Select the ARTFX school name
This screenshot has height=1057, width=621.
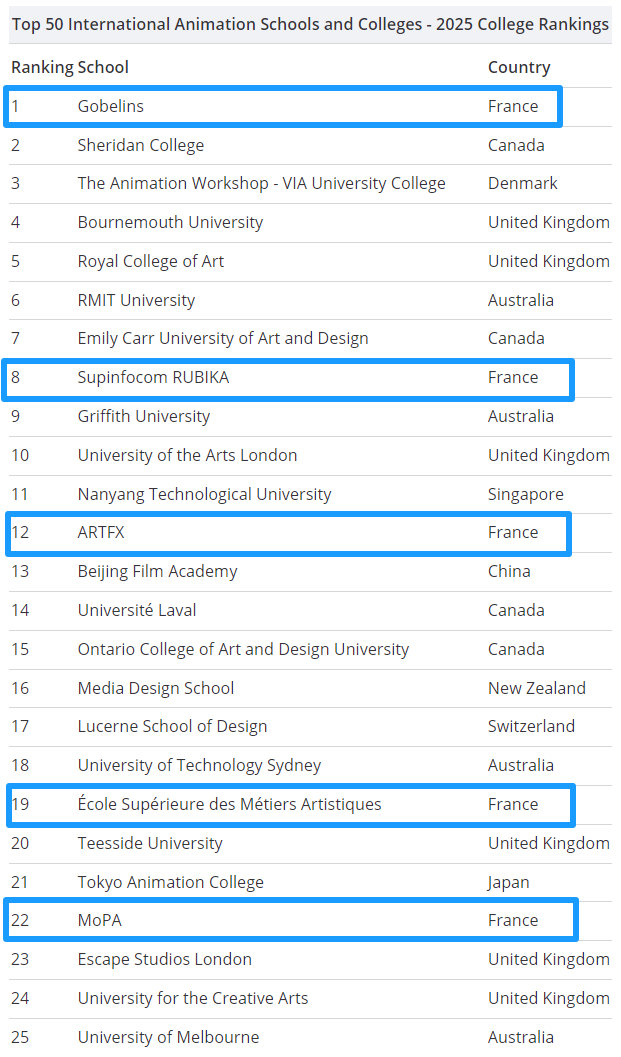point(101,532)
